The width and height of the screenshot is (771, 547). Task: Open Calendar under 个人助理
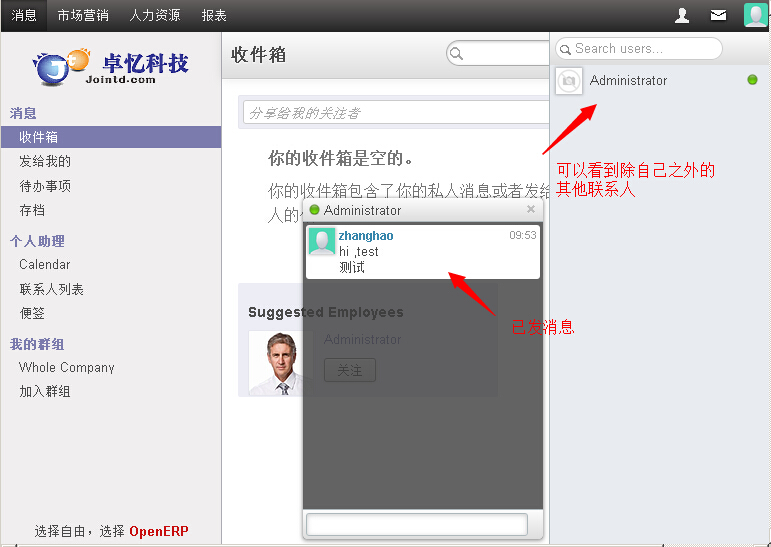pos(45,264)
